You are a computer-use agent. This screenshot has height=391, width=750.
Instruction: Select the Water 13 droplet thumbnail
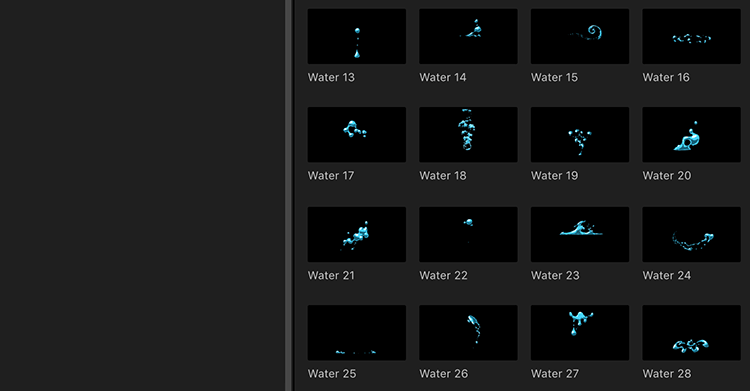(357, 36)
